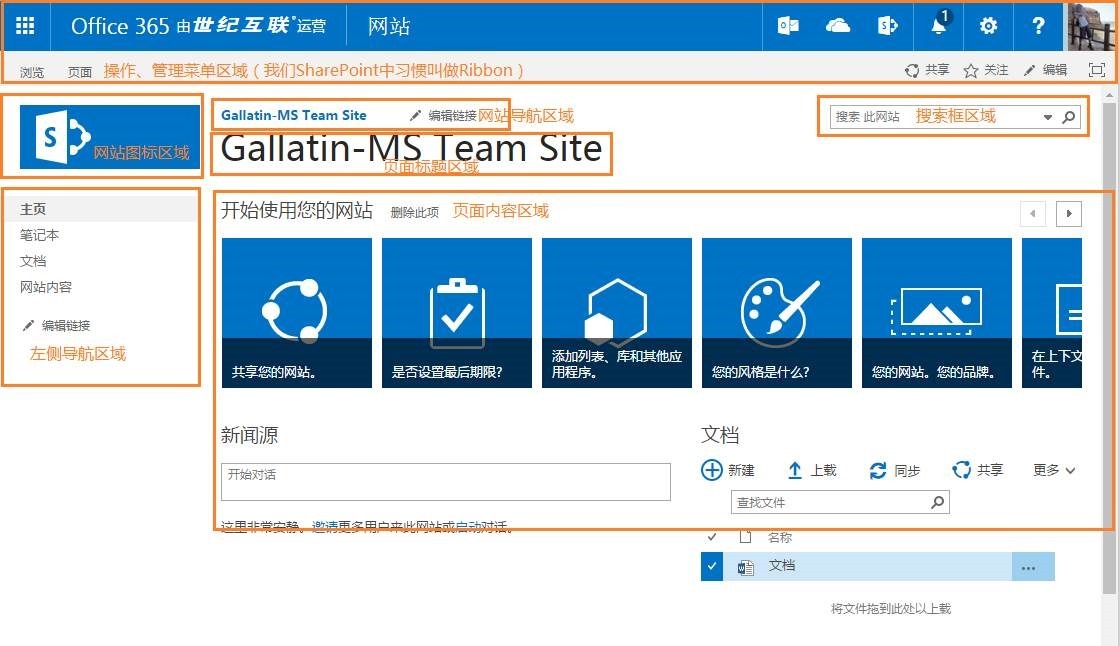This screenshot has height=646, width=1119.
Task: Open the Share your site tile
Action: [297, 313]
